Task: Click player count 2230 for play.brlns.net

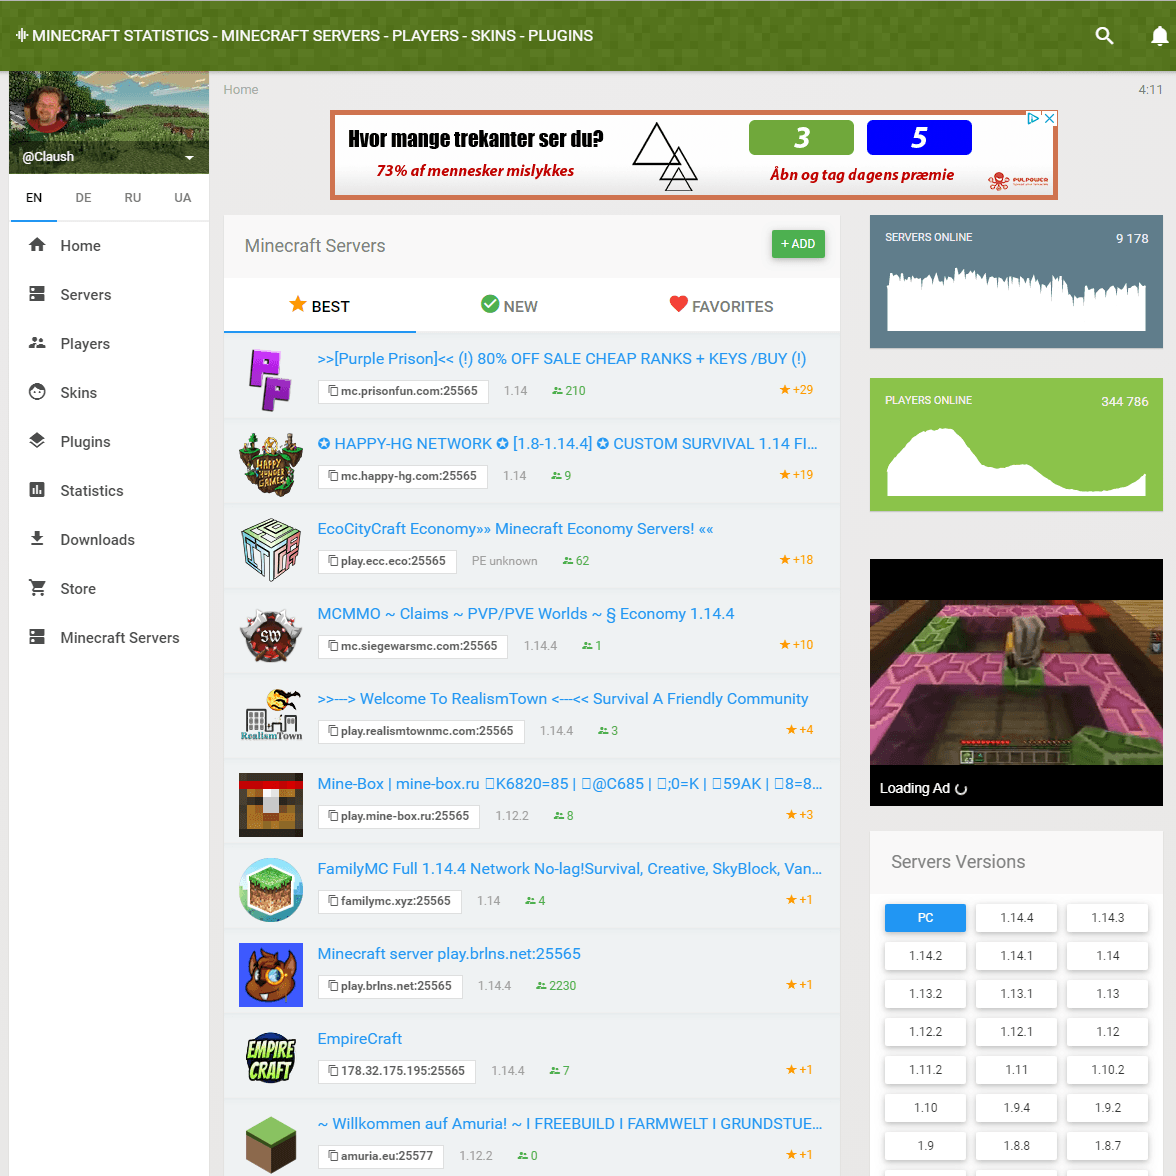Action: pos(556,986)
